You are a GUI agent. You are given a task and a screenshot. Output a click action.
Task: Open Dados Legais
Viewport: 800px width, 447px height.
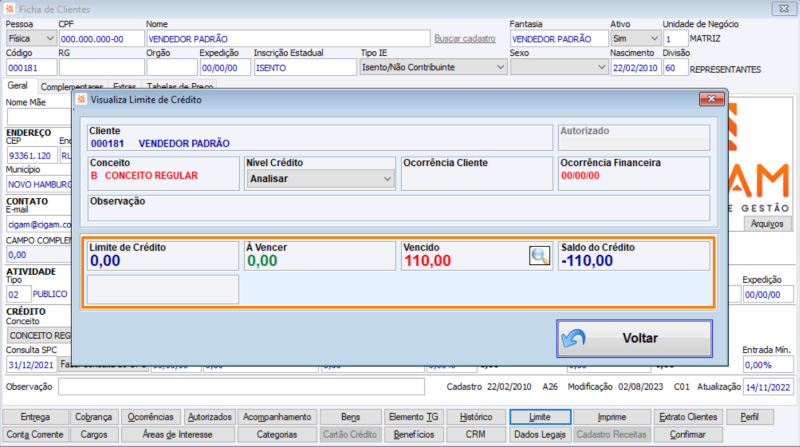(540, 435)
